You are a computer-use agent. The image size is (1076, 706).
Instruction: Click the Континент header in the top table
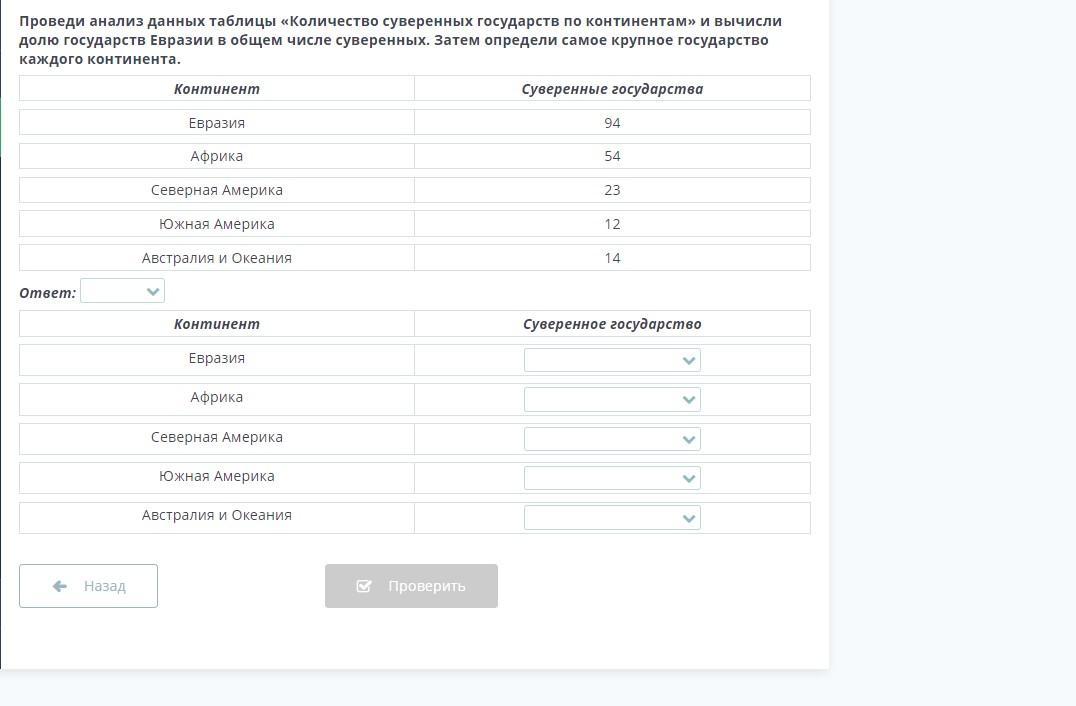pyautogui.click(x=217, y=89)
